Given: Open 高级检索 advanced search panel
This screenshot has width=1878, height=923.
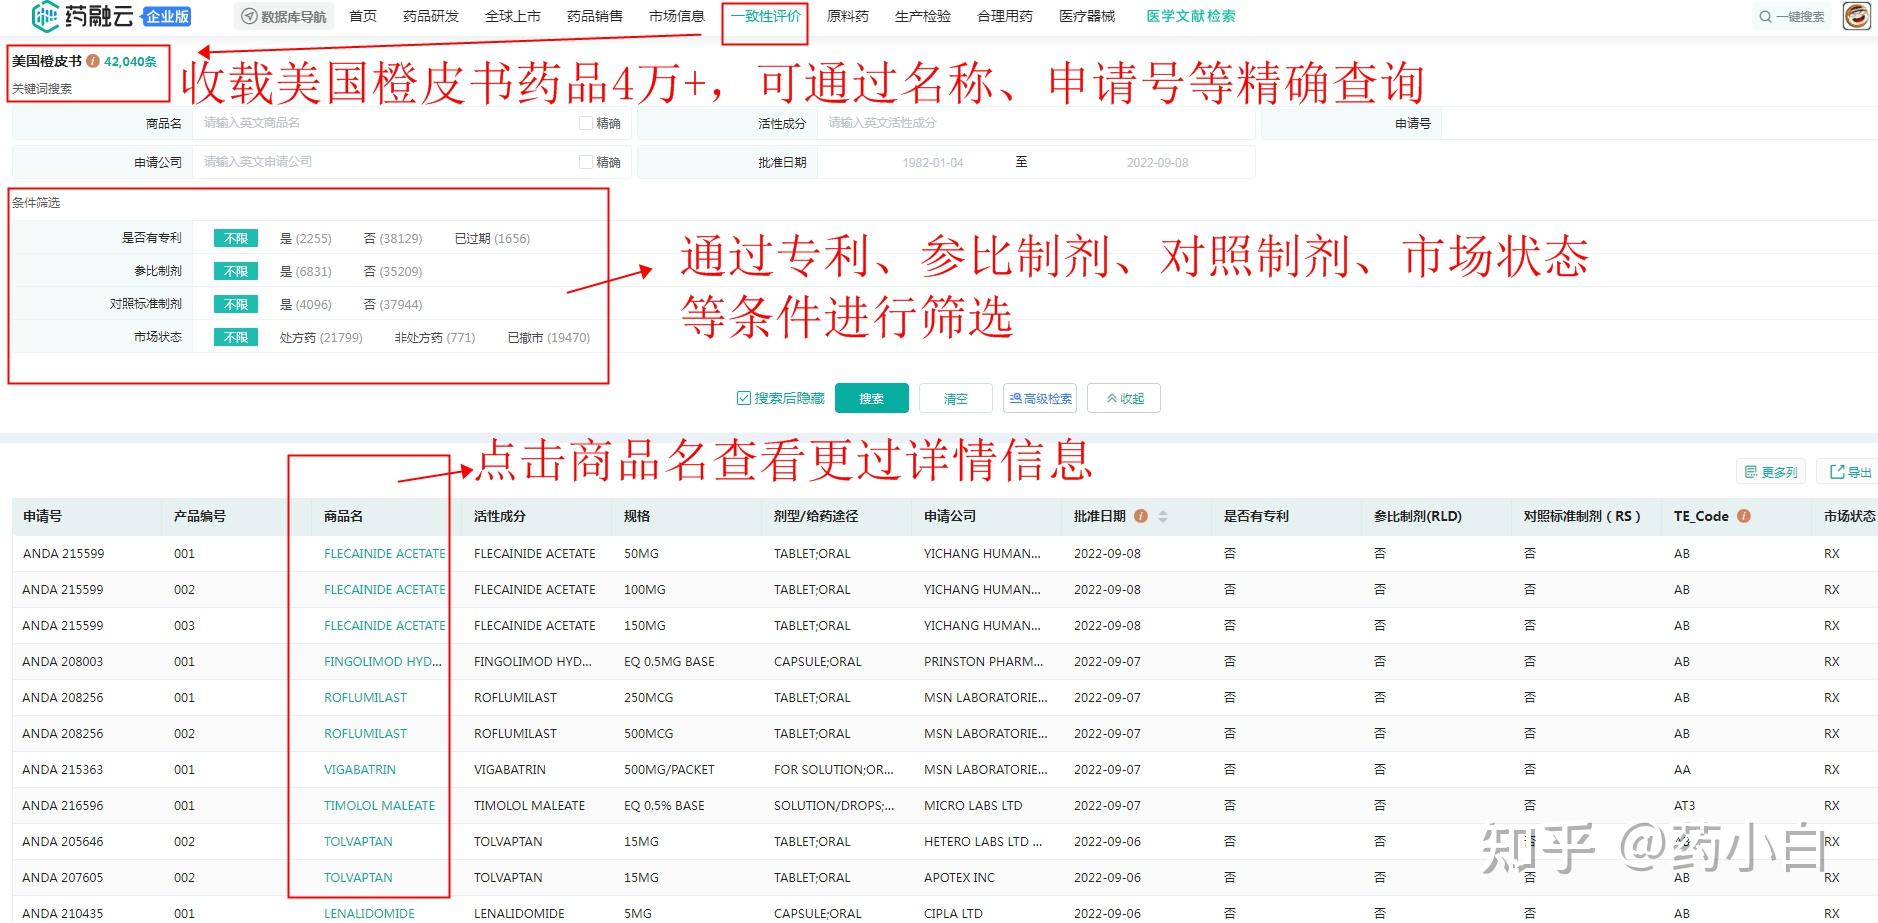Looking at the screenshot, I should [1039, 397].
